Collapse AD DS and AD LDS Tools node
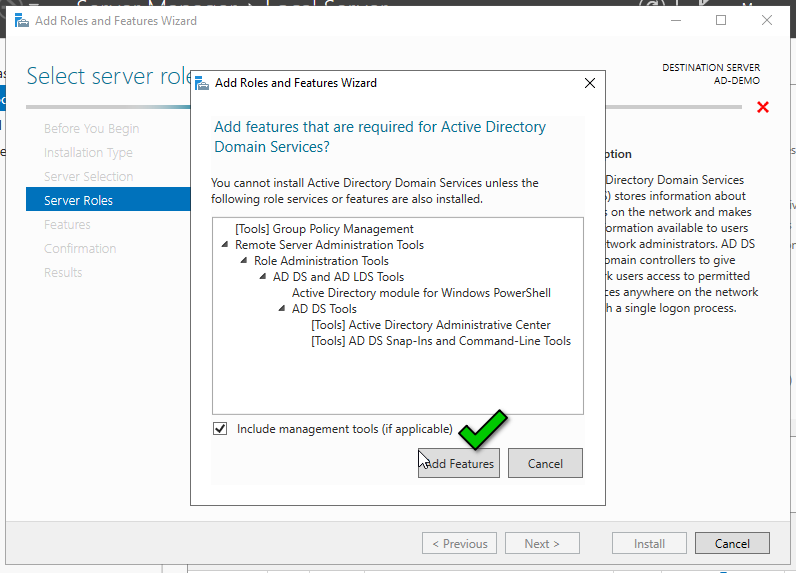This screenshot has width=796, height=573. pos(264,277)
